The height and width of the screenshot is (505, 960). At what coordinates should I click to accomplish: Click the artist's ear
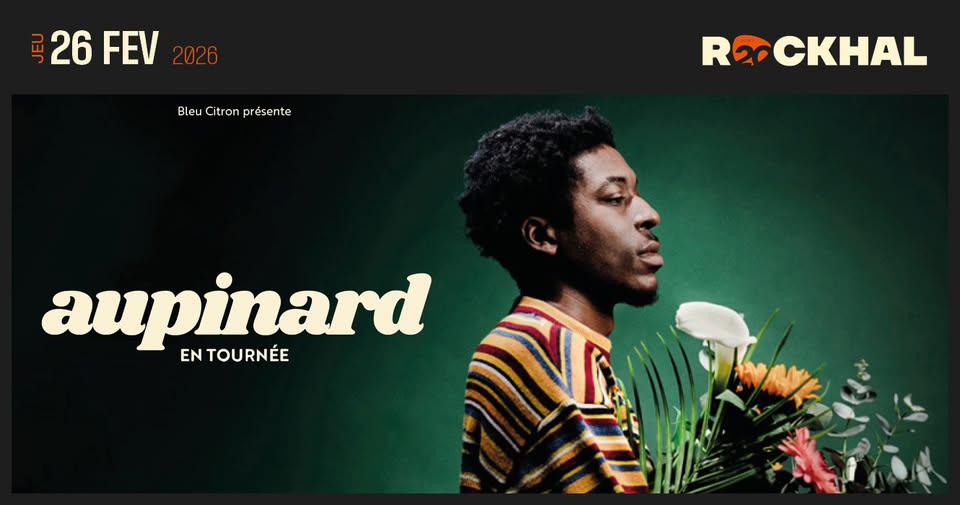click(540, 235)
